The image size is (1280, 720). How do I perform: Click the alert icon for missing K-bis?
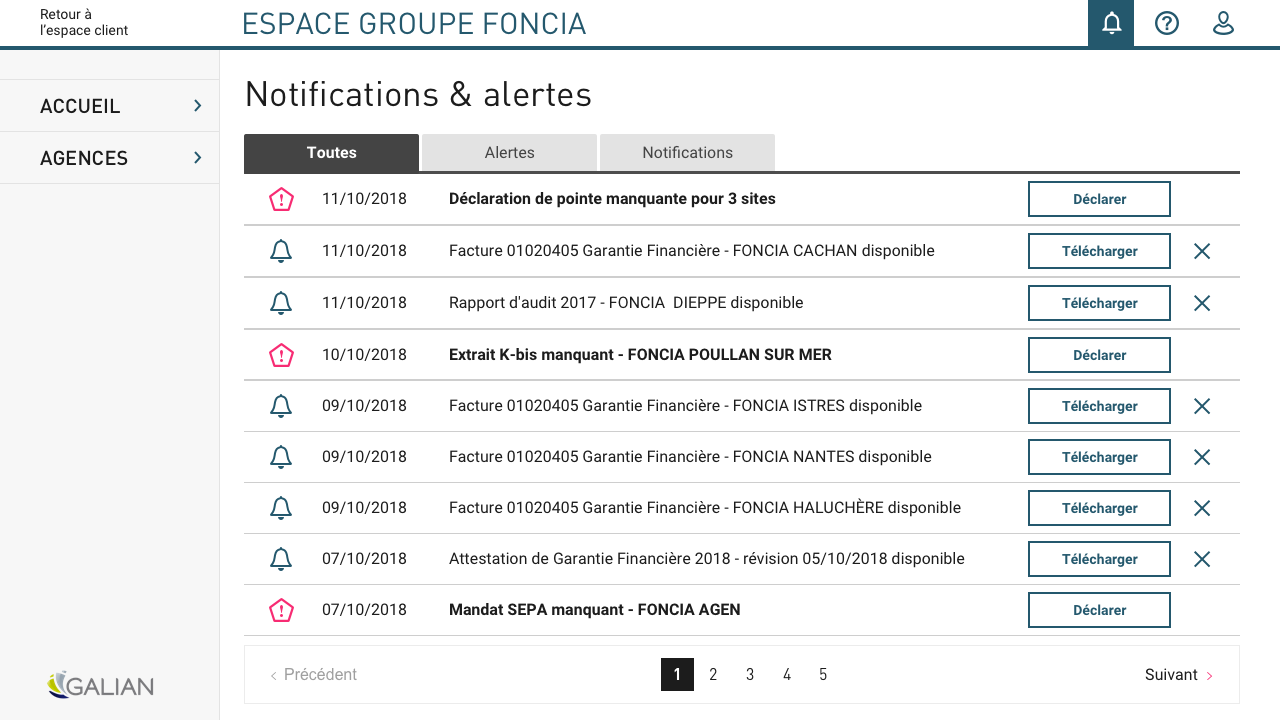click(x=282, y=355)
